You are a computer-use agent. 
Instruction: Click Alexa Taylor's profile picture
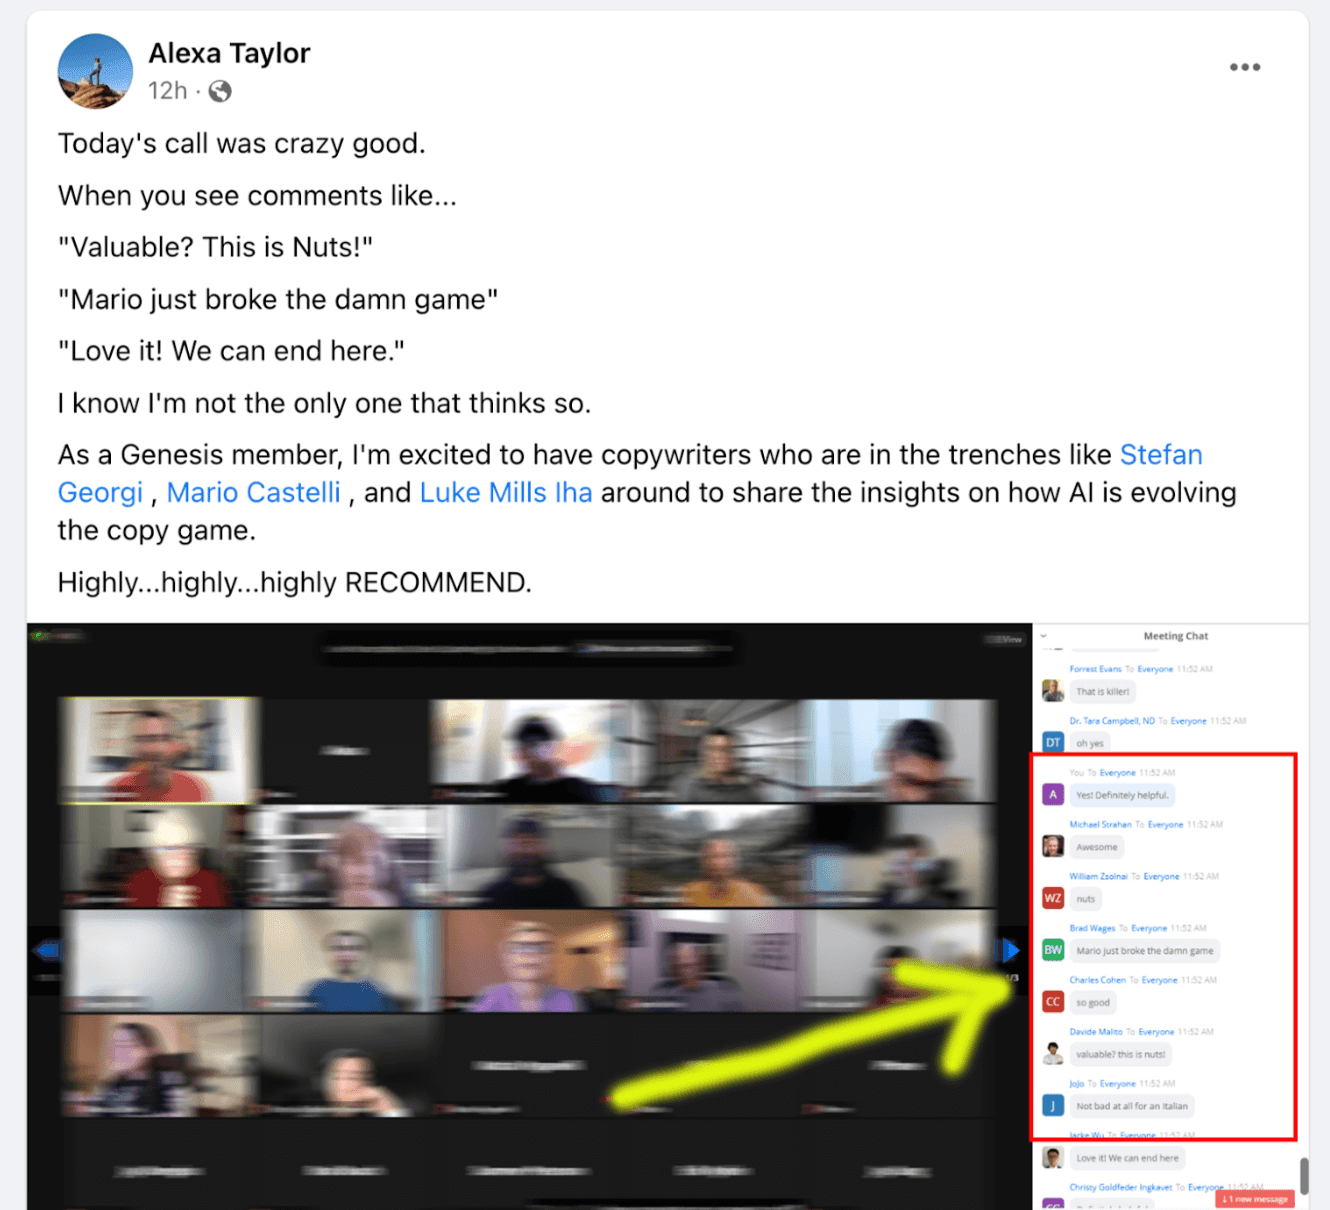coord(95,71)
